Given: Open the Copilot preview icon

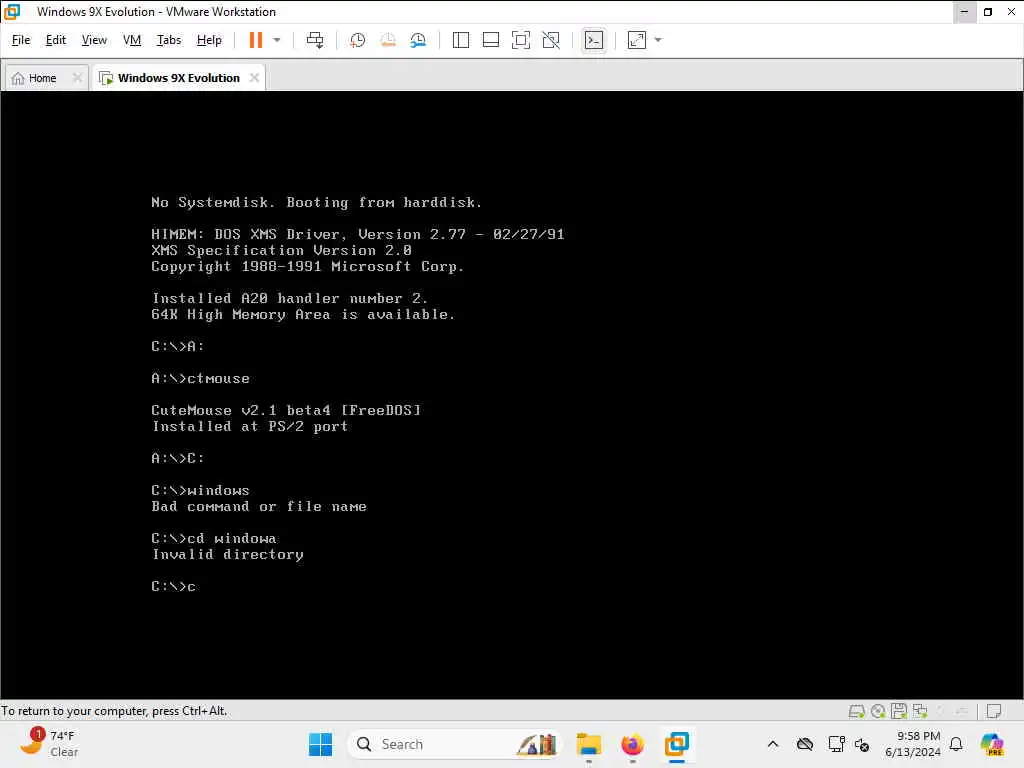Looking at the screenshot, I should point(992,744).
